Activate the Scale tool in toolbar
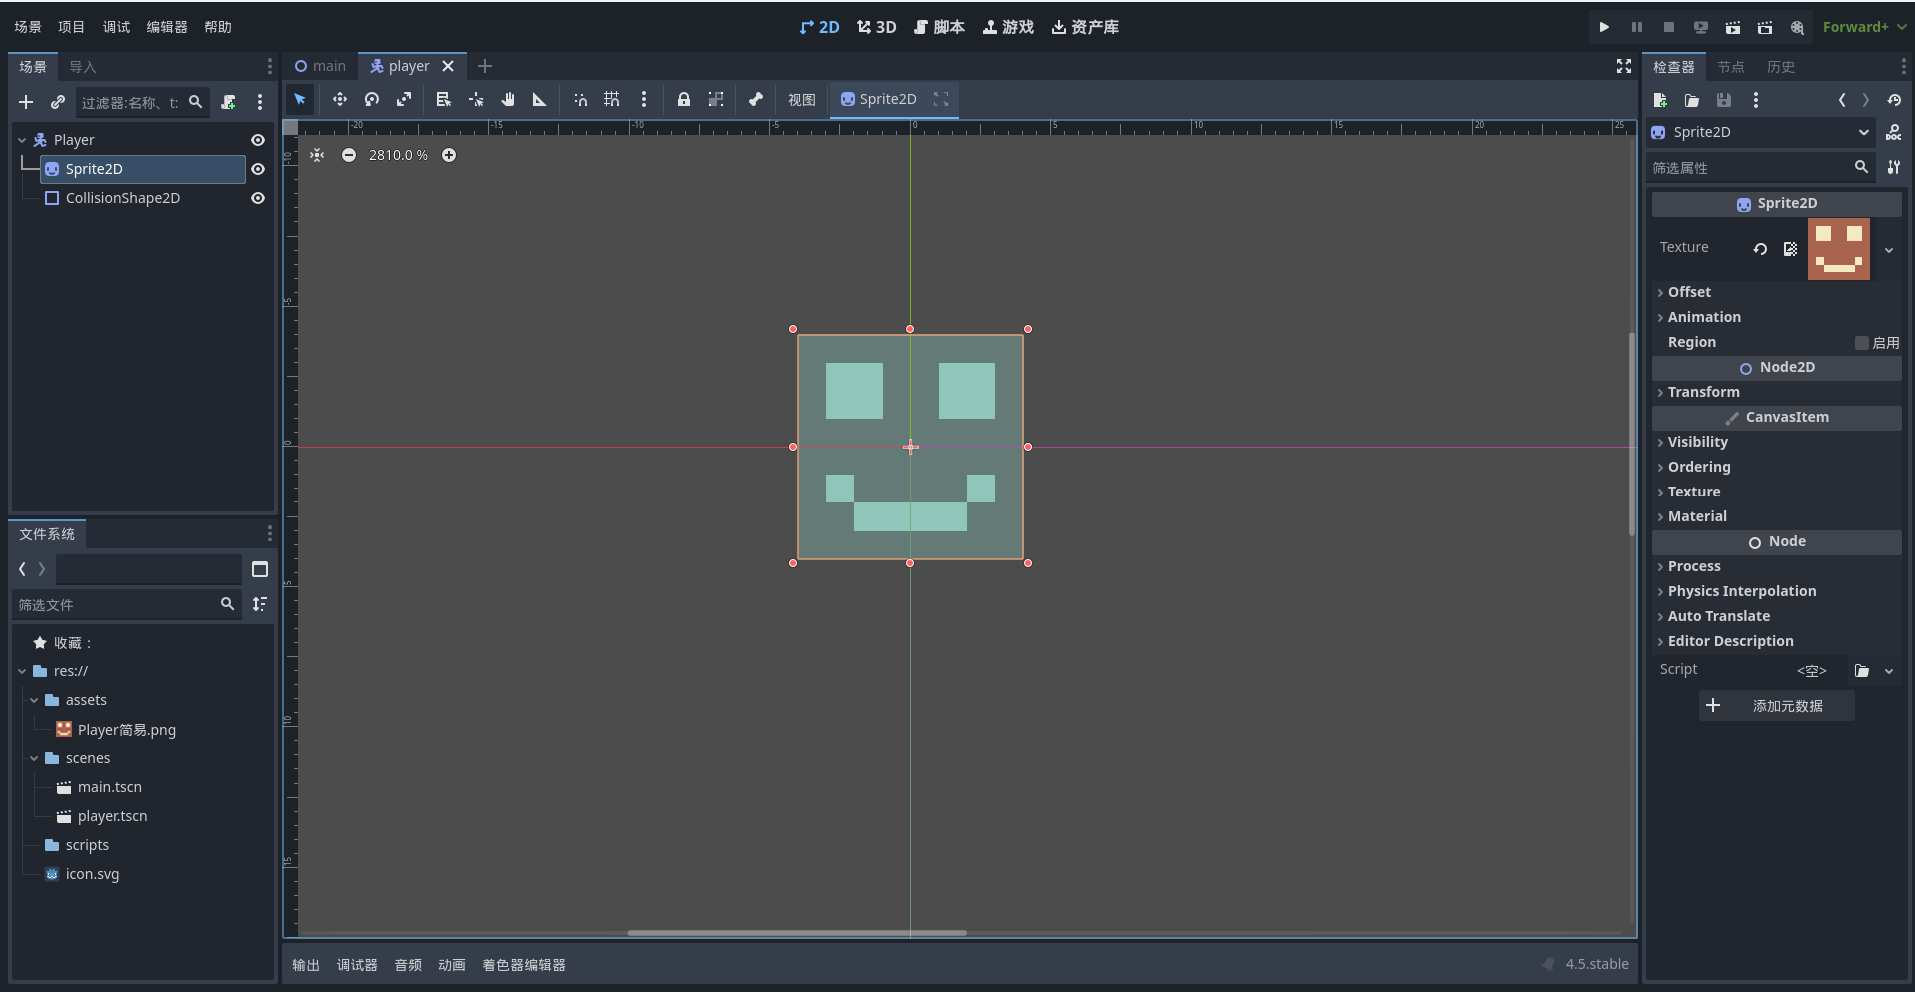This screenshot has width=1915, height=992. pyautogui.click(x=404, y=99)
